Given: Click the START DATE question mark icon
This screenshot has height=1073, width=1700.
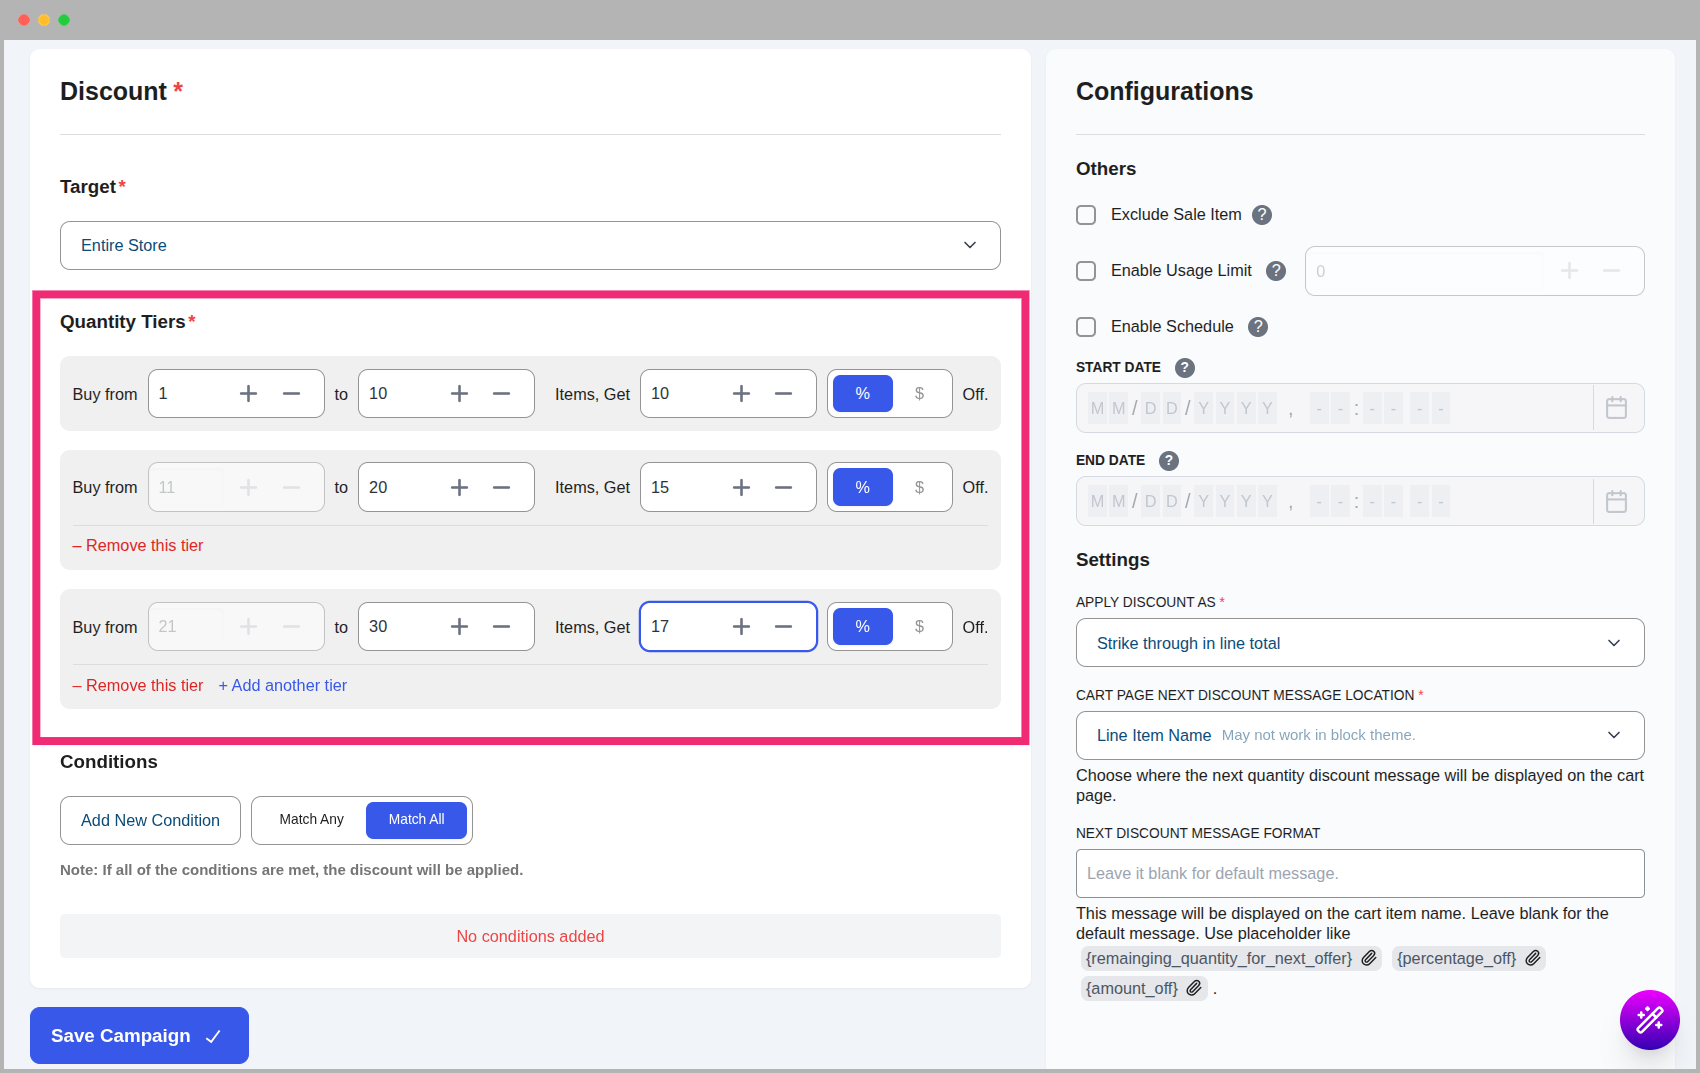Looking at the screenshot, I should [x=1184, y=367].
